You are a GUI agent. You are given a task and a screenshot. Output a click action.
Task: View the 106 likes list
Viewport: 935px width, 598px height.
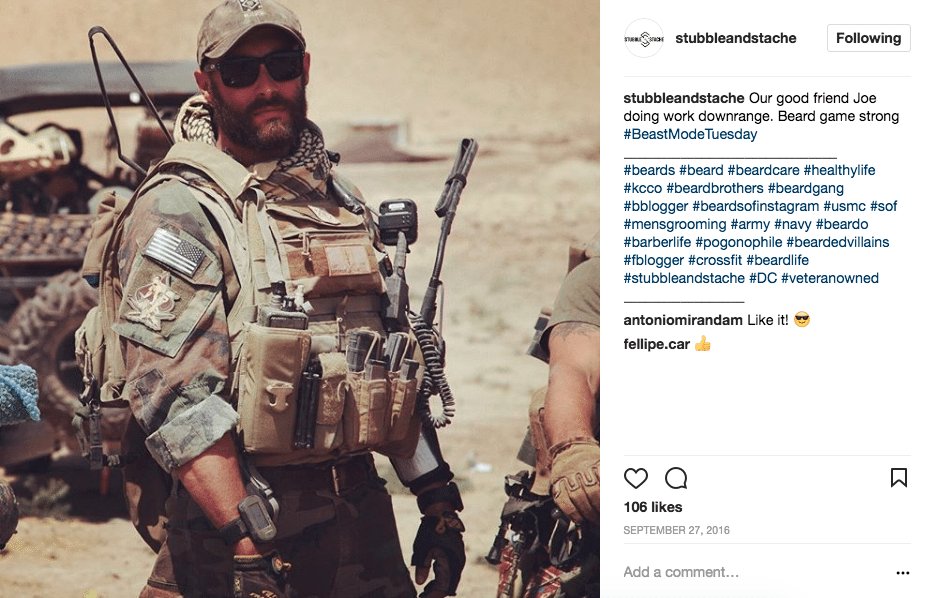(653, 507)
